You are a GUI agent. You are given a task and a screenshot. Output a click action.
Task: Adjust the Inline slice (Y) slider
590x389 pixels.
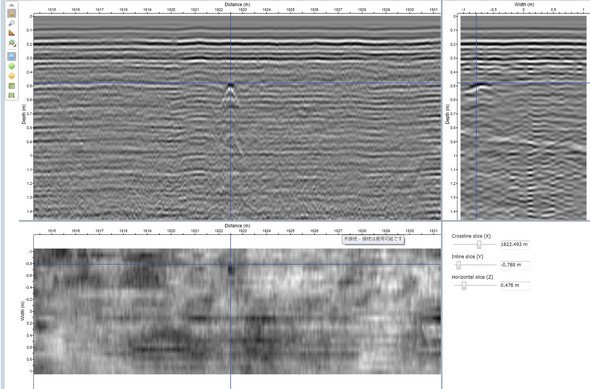coord(458,265)
